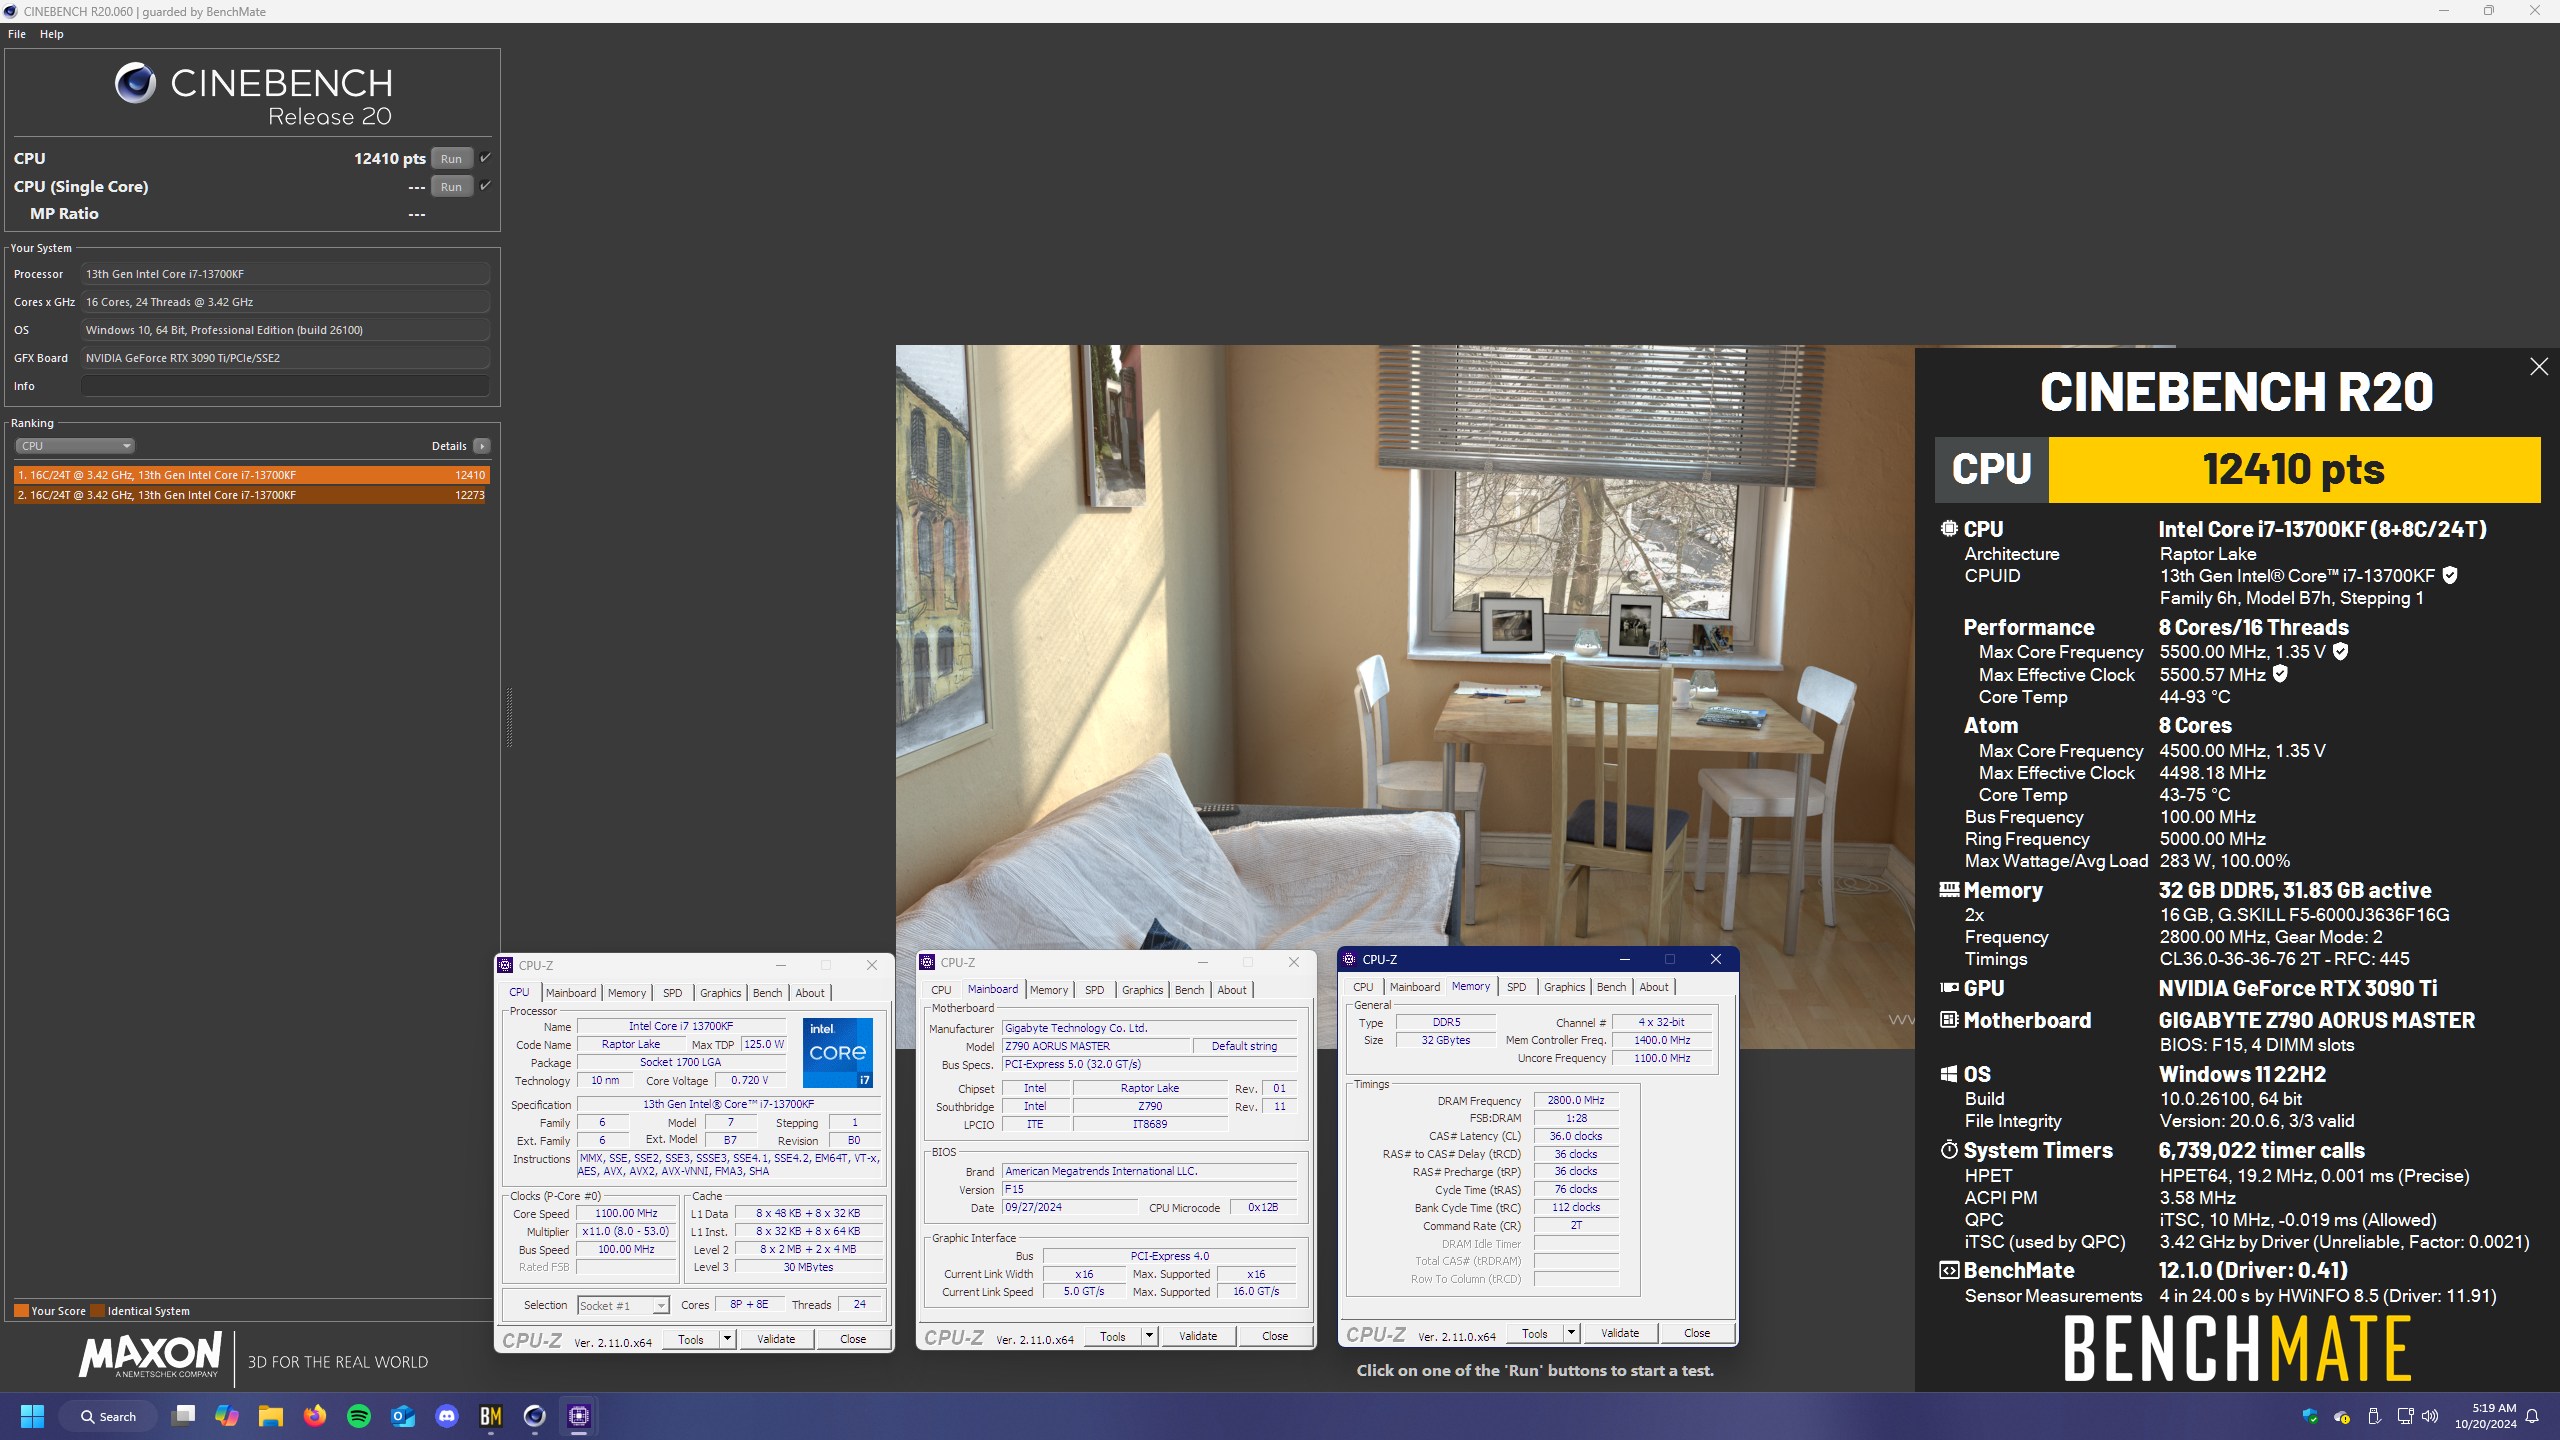The width and height of the screenshot is (2560, 1440).
Task: Click the 'Identical System' legend label
Action: click(x=148, y=1311)
